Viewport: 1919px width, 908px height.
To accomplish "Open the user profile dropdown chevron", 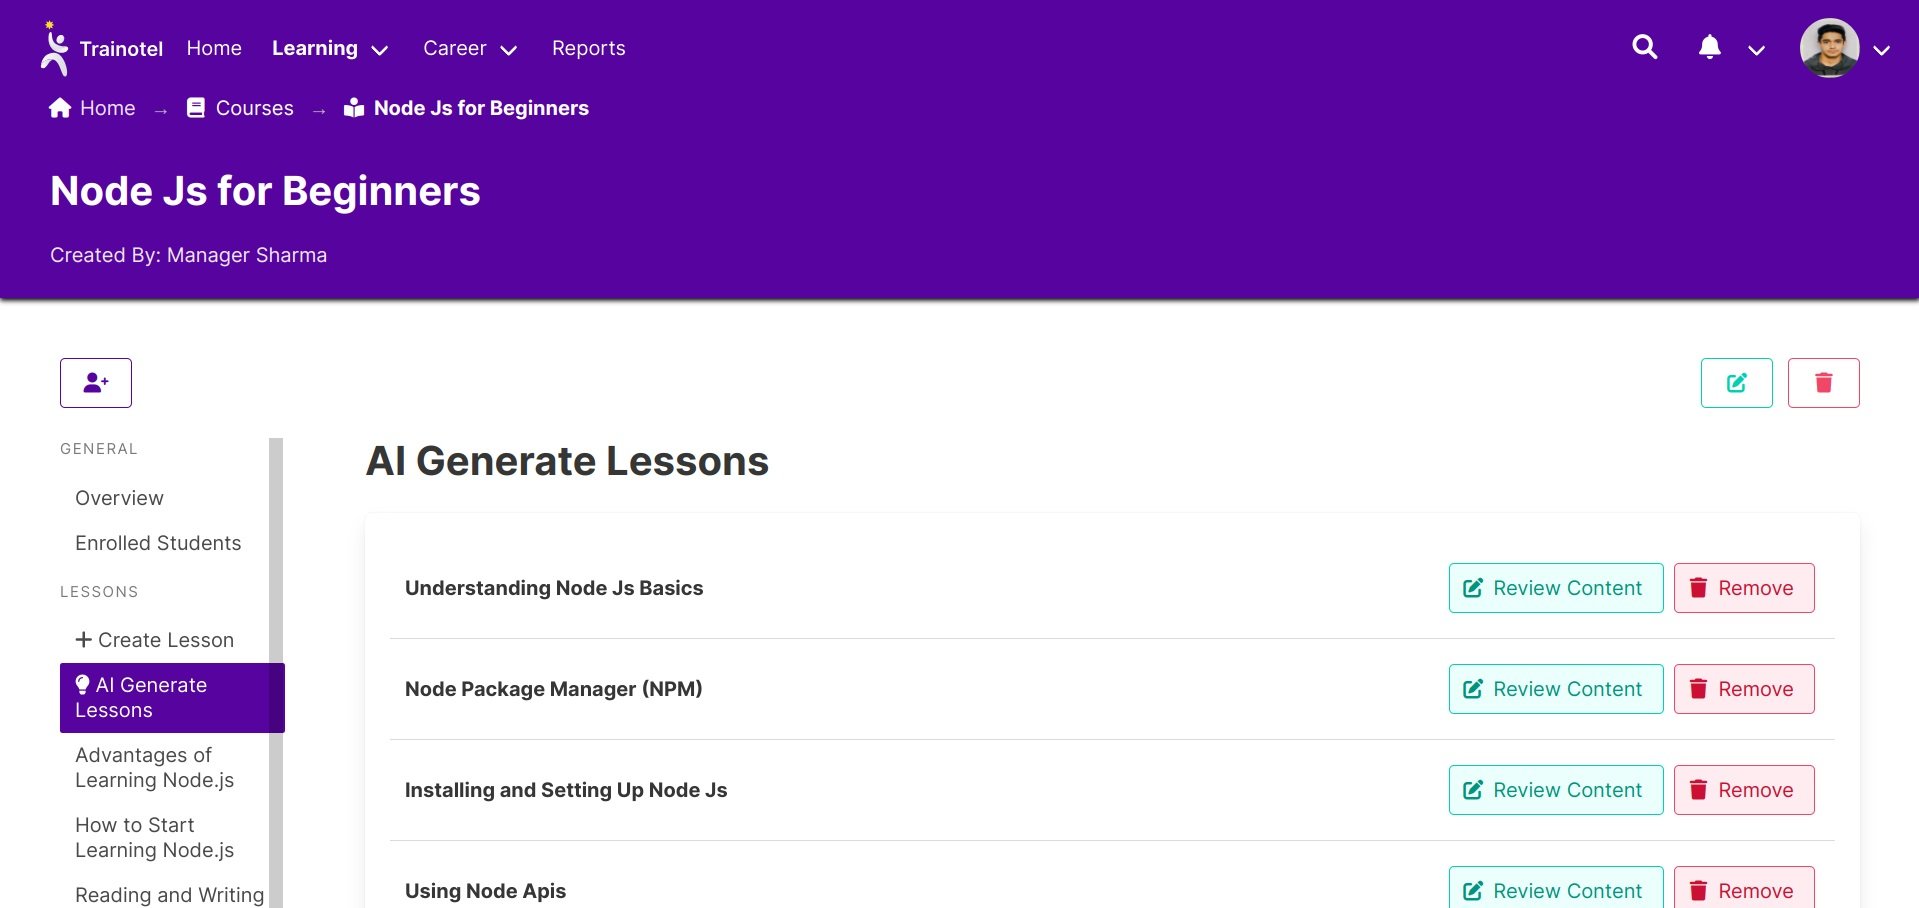I will (1881, 50).
